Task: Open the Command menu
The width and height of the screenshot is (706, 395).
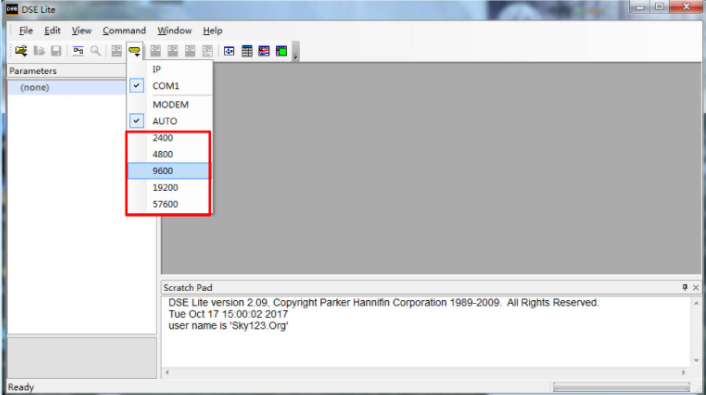Action: pos(124,31)
